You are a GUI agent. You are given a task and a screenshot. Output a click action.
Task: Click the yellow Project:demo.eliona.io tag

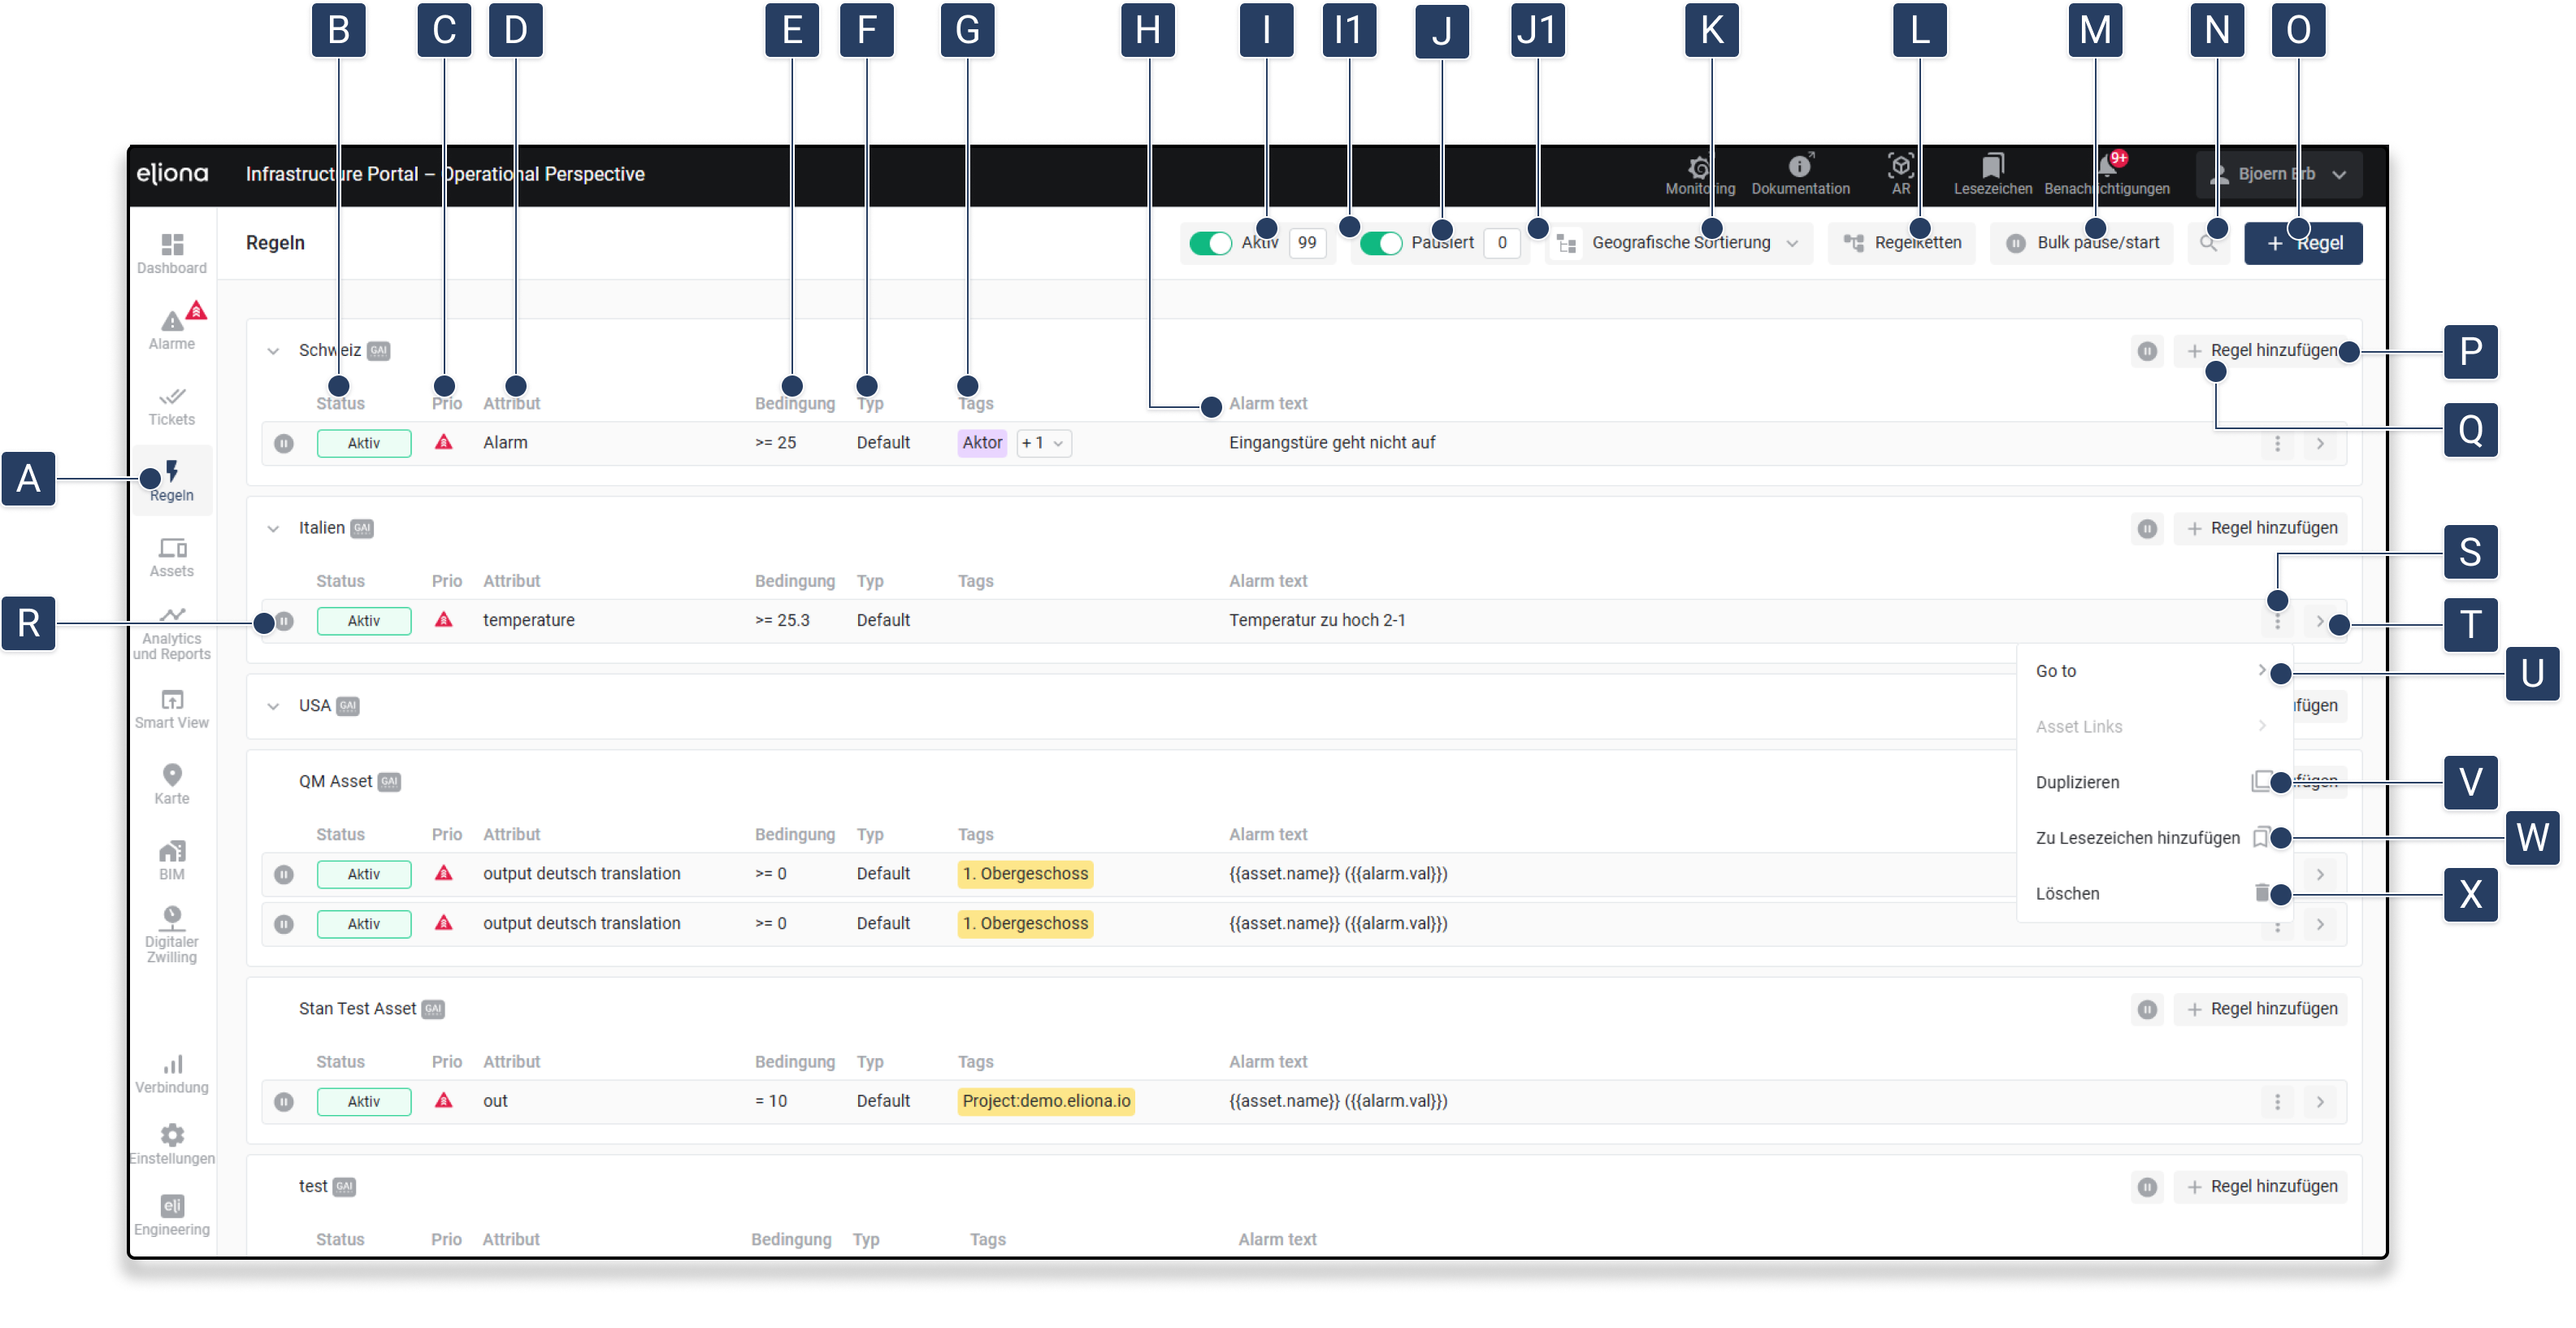tap(1046, 1101)
